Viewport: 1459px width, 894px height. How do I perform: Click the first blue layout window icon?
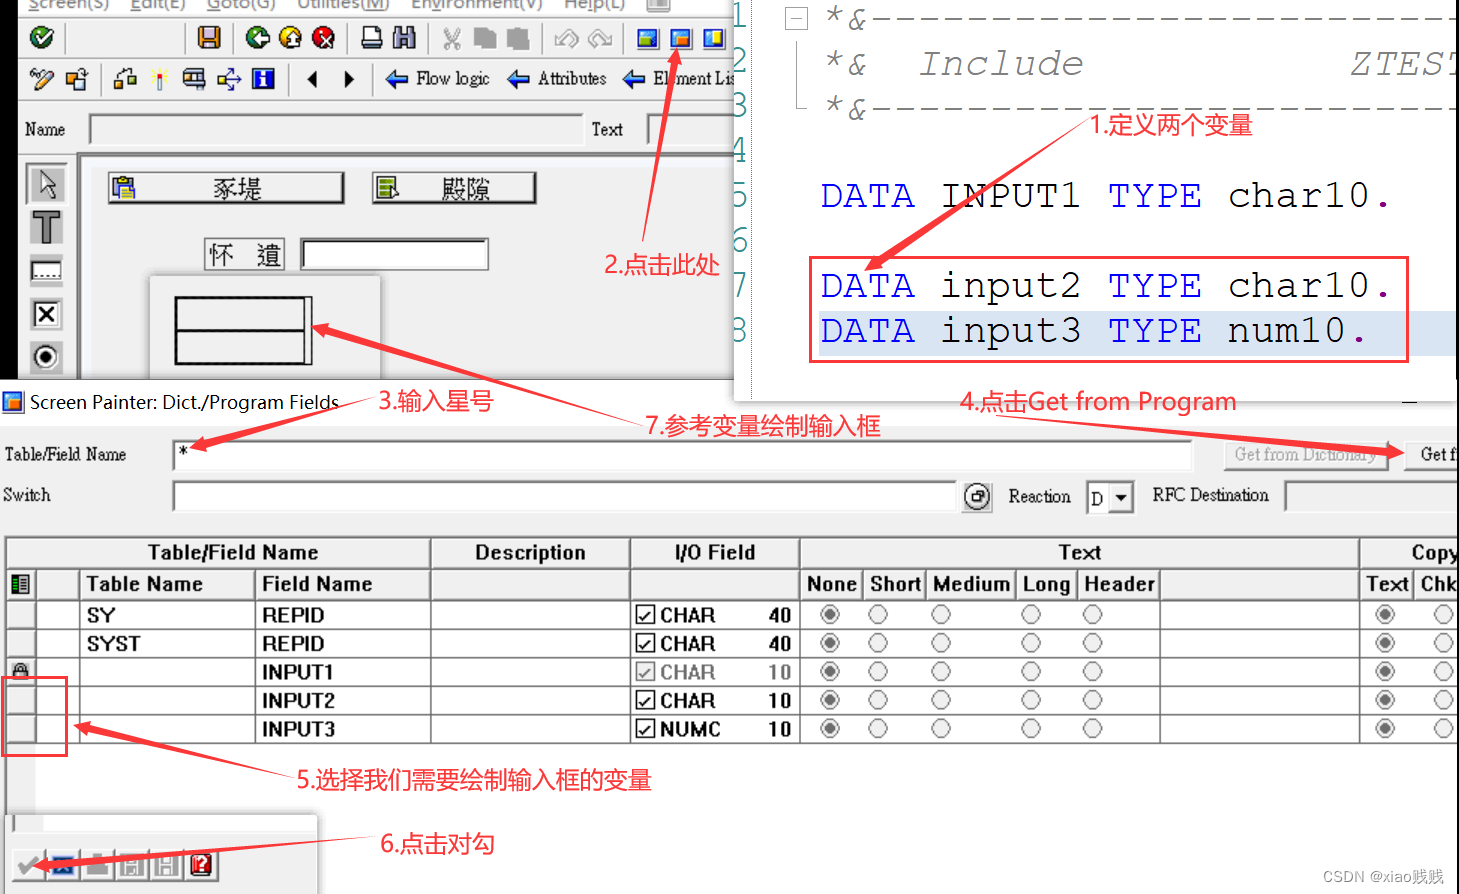(x=648, y=38)
